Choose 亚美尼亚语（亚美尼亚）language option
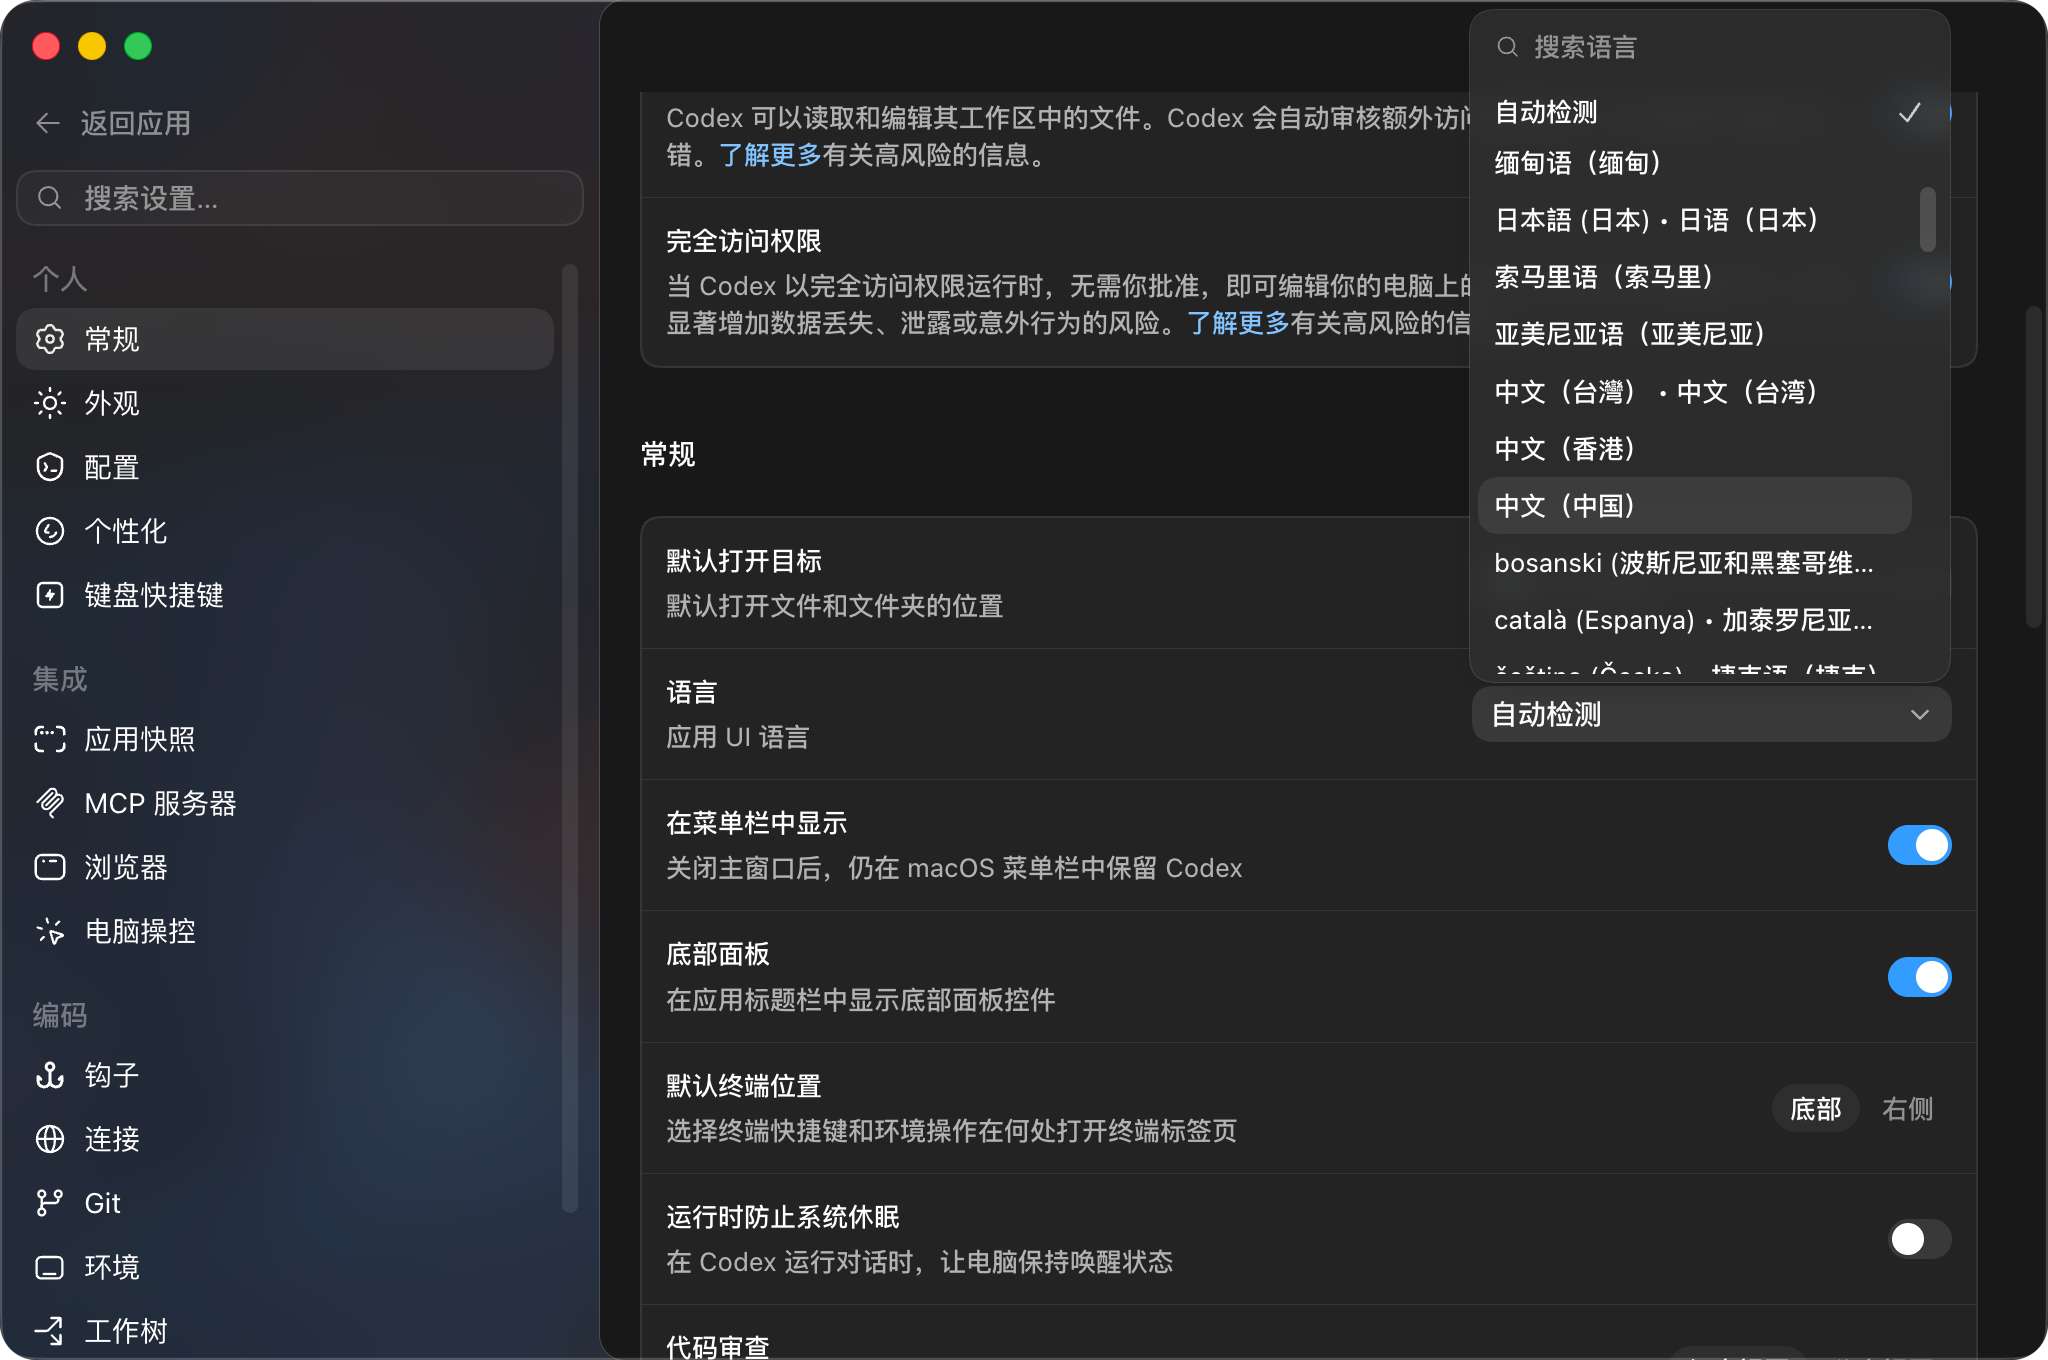This screenshot has width=2048, height=1360. pyautogui.click(x=1695, y=334)
